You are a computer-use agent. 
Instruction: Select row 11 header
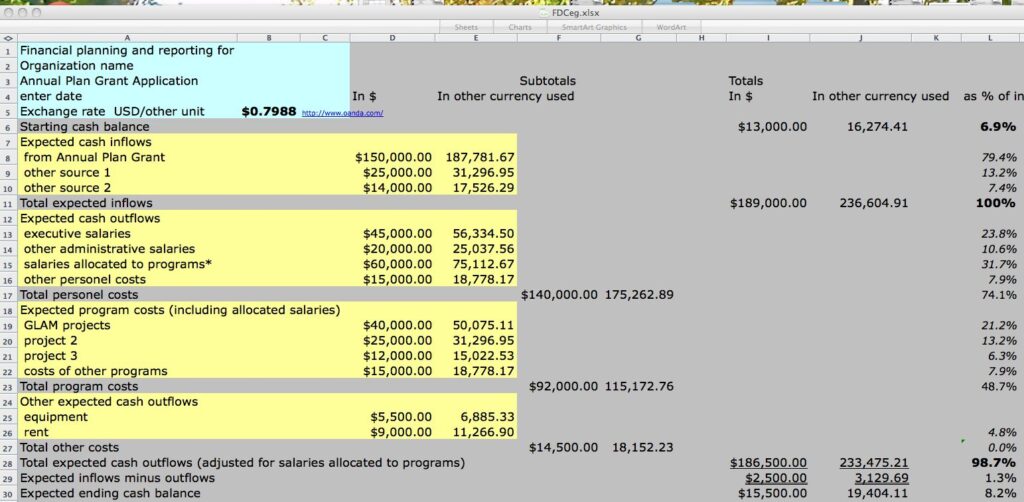pos(8,203)
